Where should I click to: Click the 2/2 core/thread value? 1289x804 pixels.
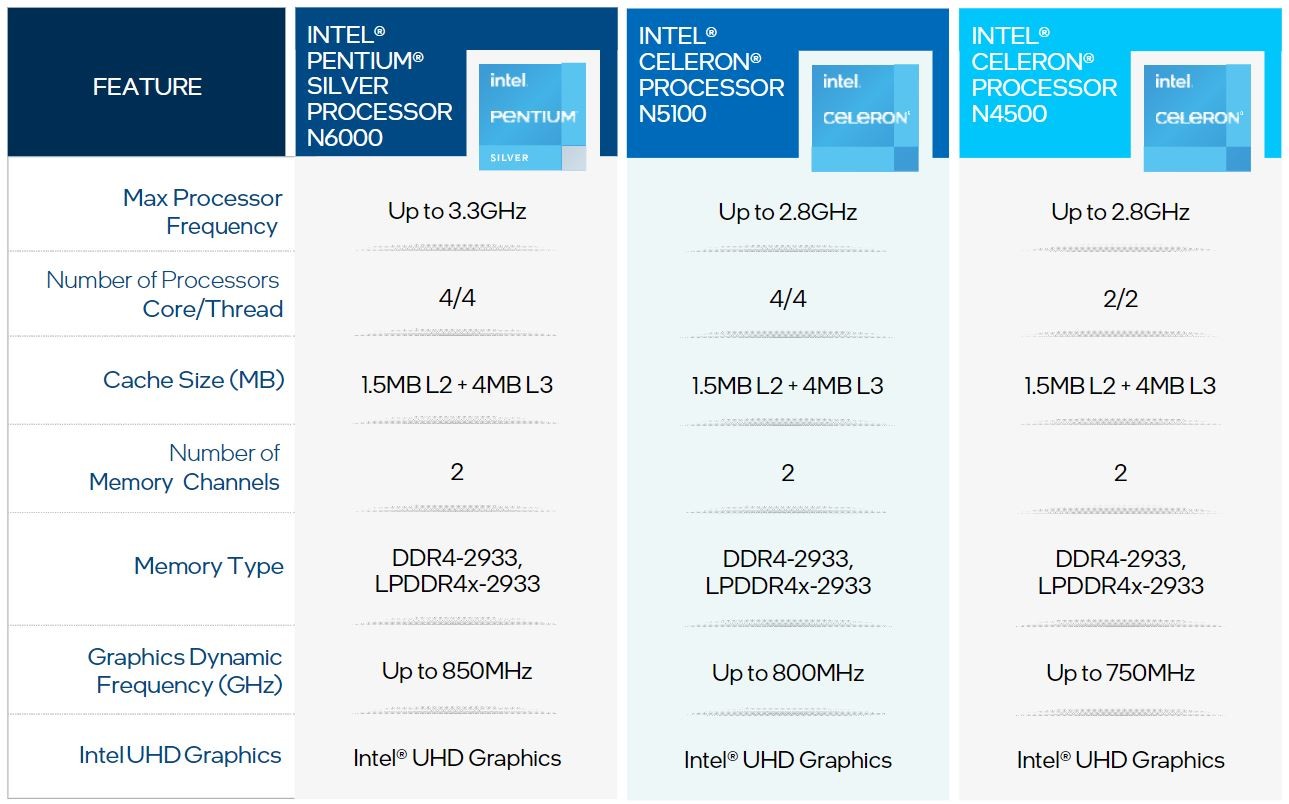1120,298
